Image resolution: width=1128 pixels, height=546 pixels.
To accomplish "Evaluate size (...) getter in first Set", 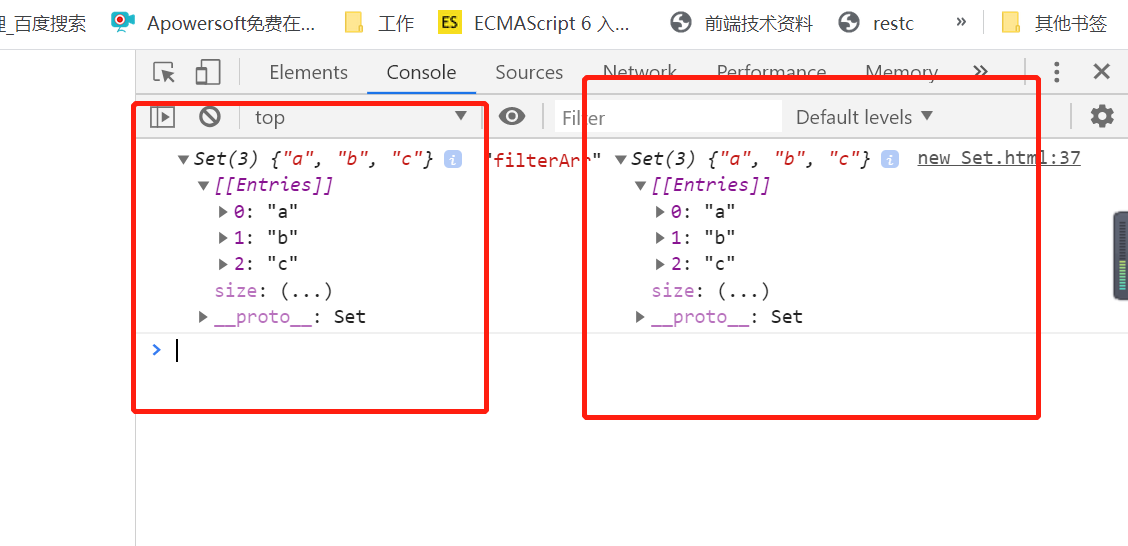I will coord(306,291).
